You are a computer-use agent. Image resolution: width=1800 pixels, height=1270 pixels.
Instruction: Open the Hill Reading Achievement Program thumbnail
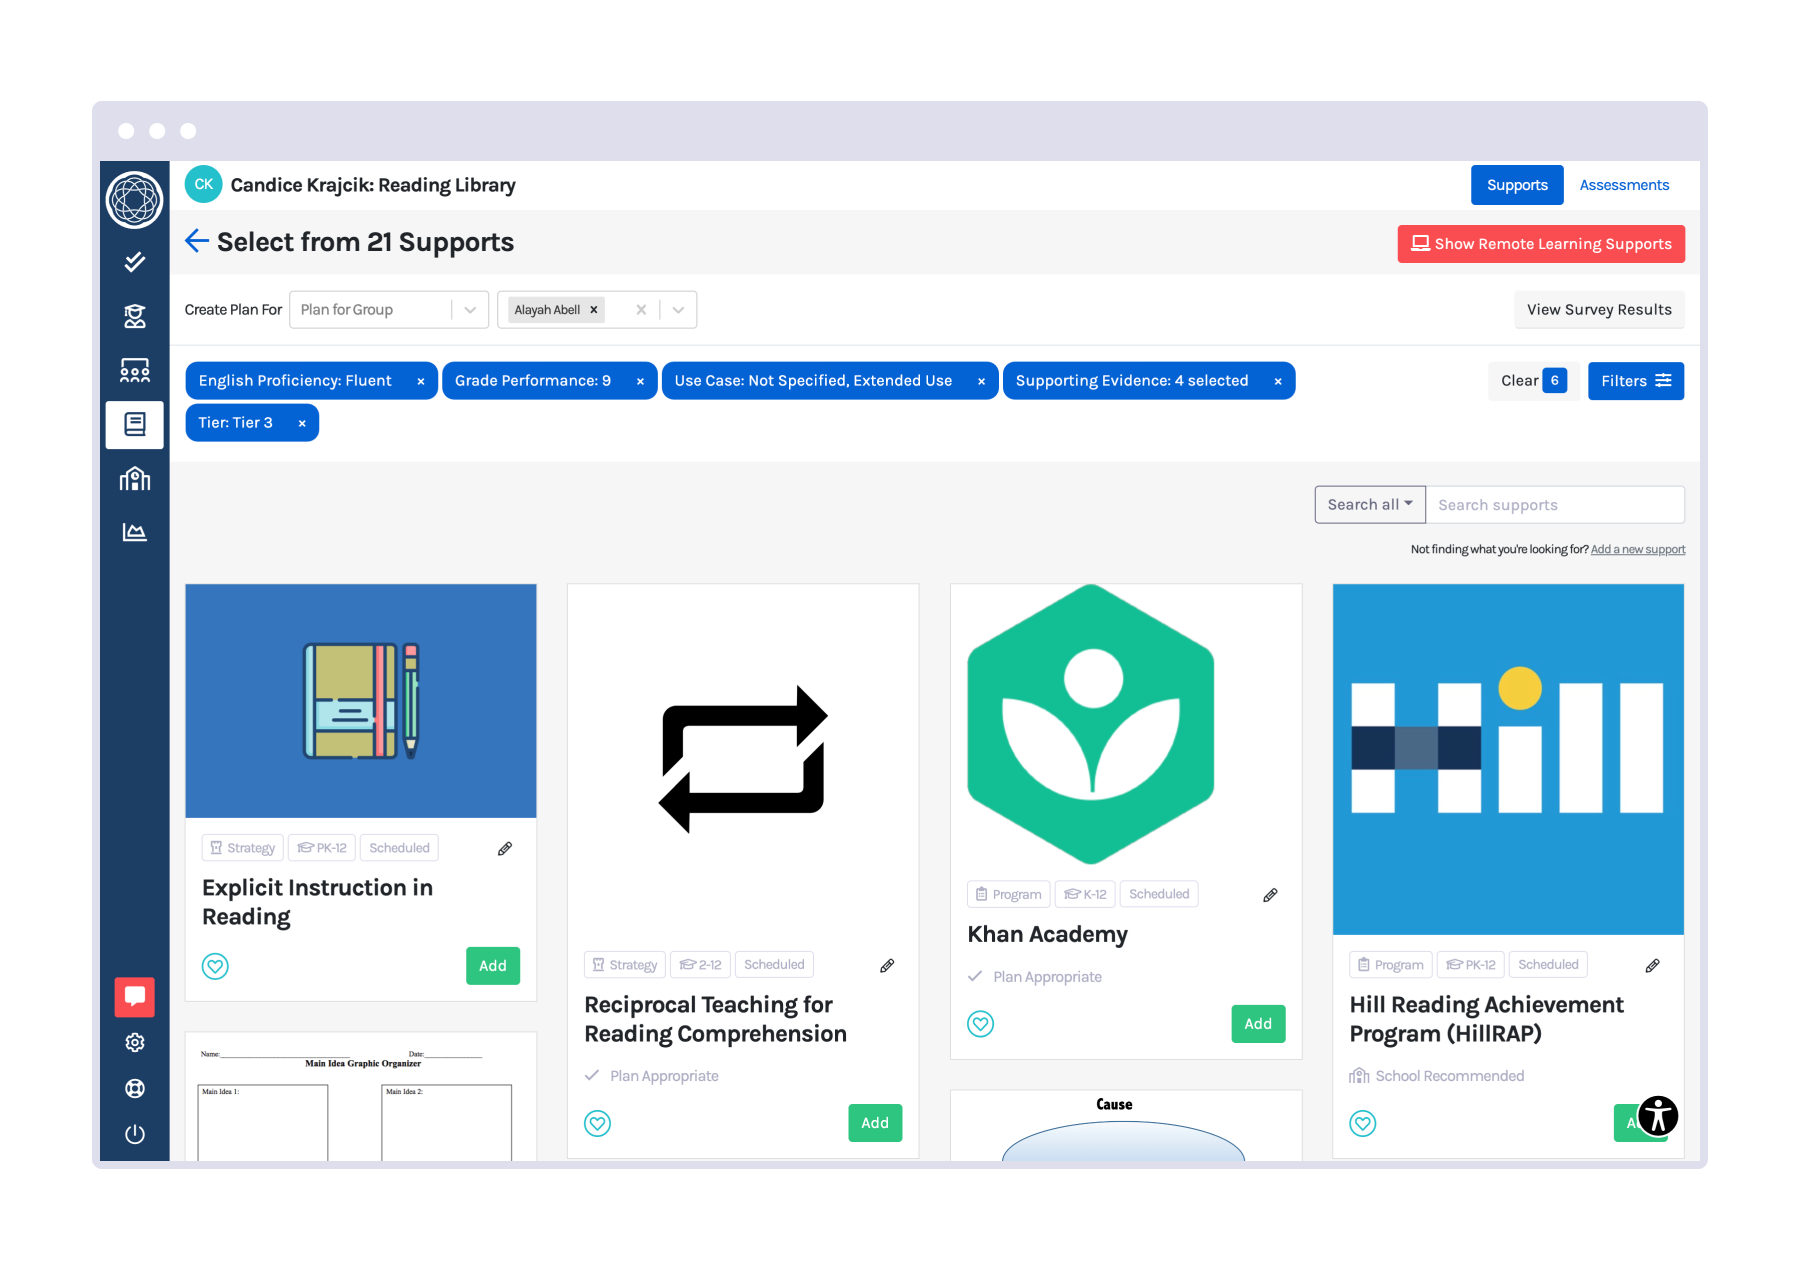(x=1508, y=760)
